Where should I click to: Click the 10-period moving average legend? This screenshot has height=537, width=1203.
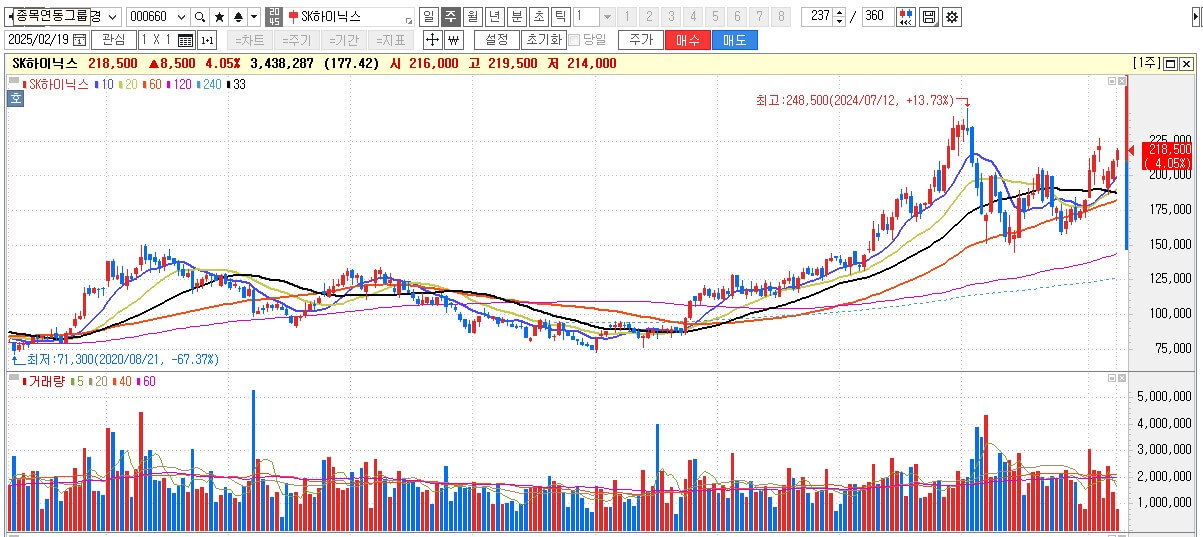click(105, 84)
